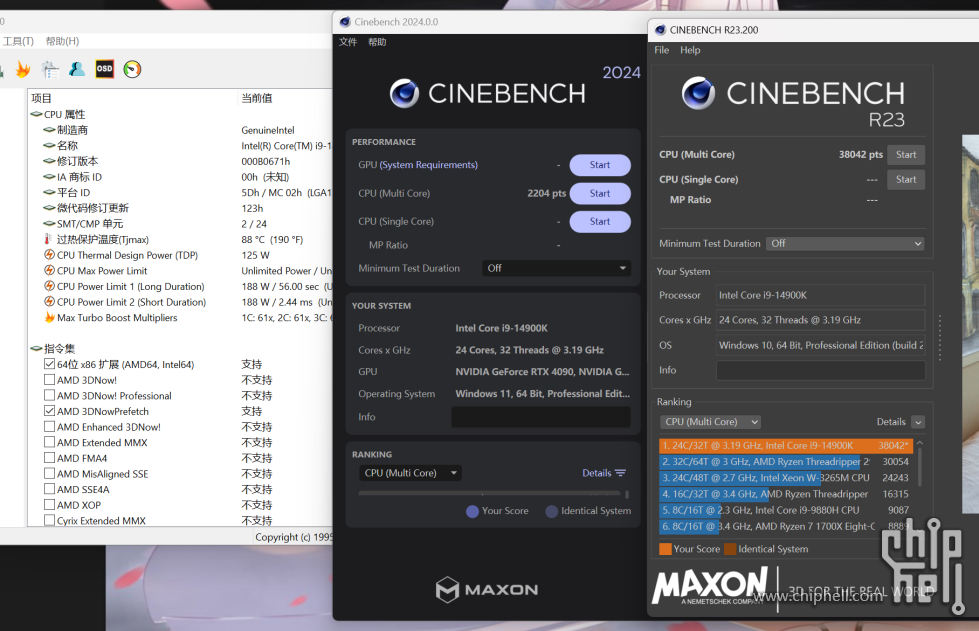Click the Cinebench 2024 sphere logo
This screenshot has width=979, height=631.
[405, 94]
